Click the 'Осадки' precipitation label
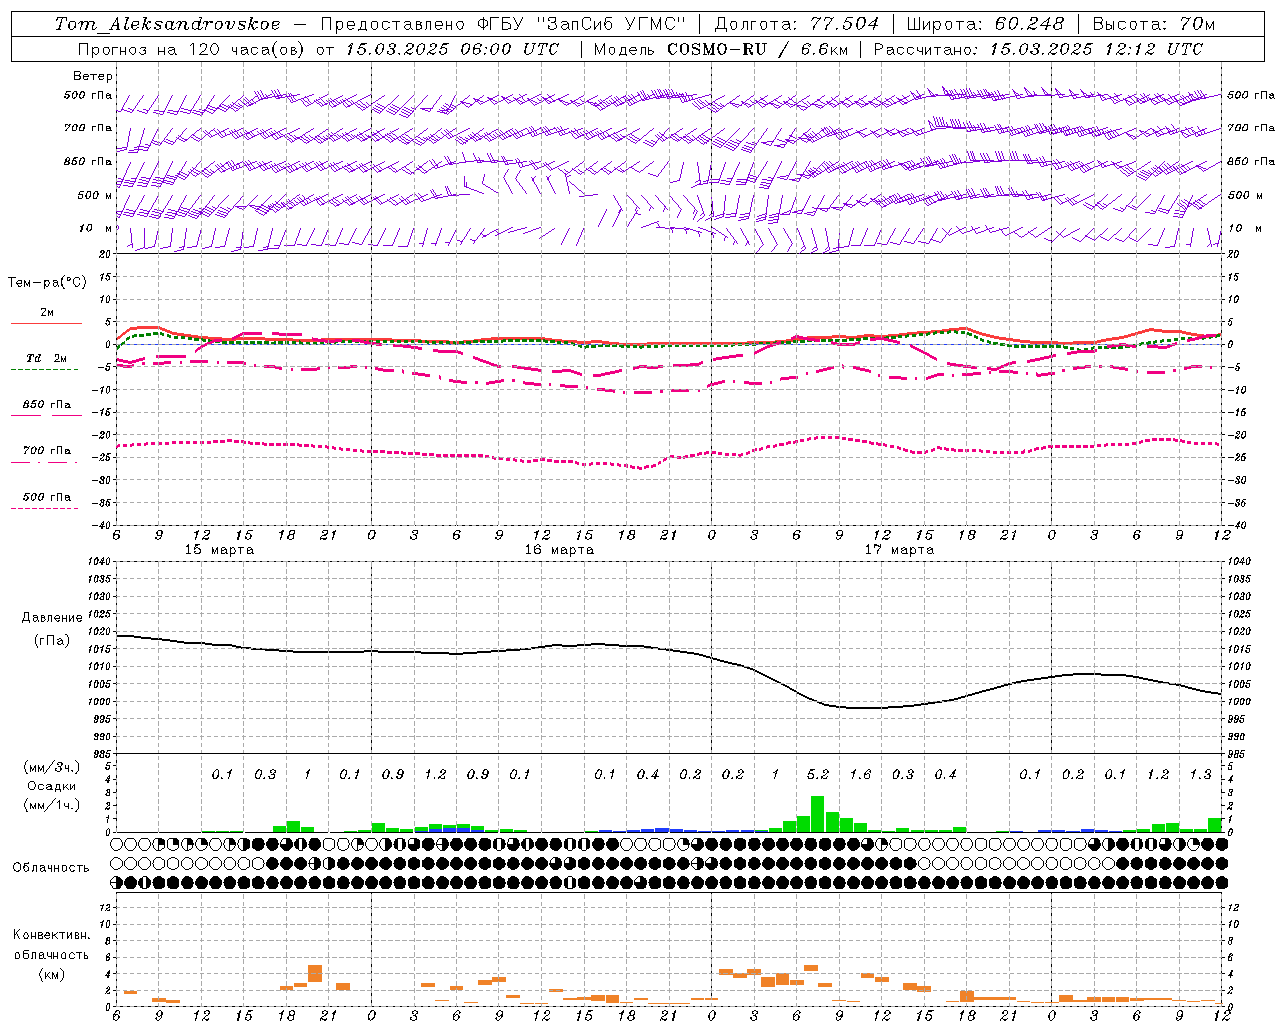This screenshot has height=1024, width=1280. 50,786
